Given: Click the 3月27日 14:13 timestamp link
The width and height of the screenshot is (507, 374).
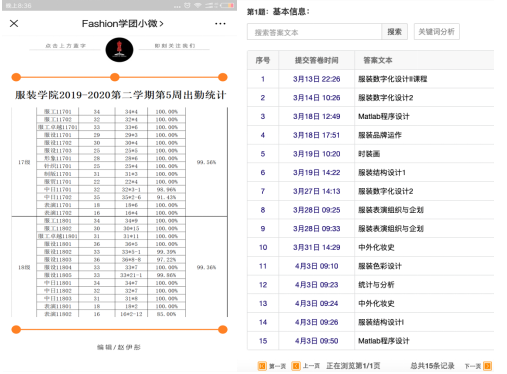Looking at the screenshot, I should point(316,191).
